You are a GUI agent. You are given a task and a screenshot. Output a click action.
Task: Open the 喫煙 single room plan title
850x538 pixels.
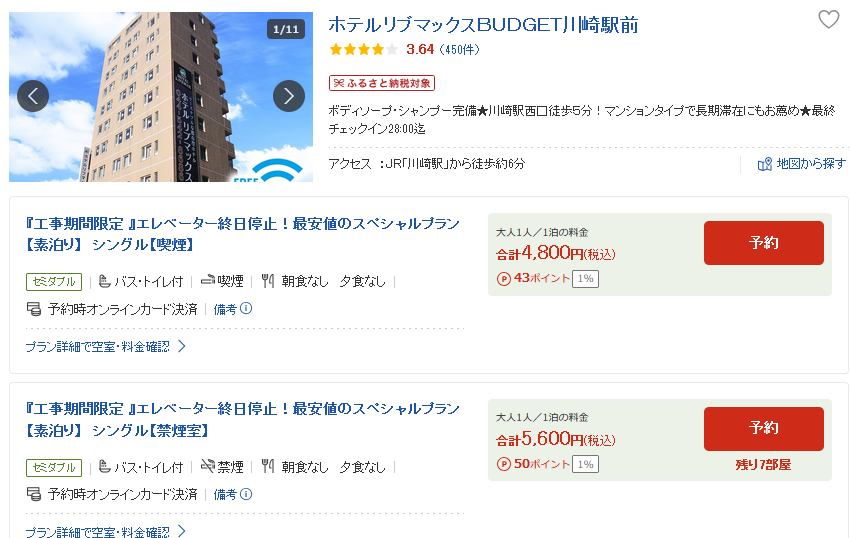242,234
